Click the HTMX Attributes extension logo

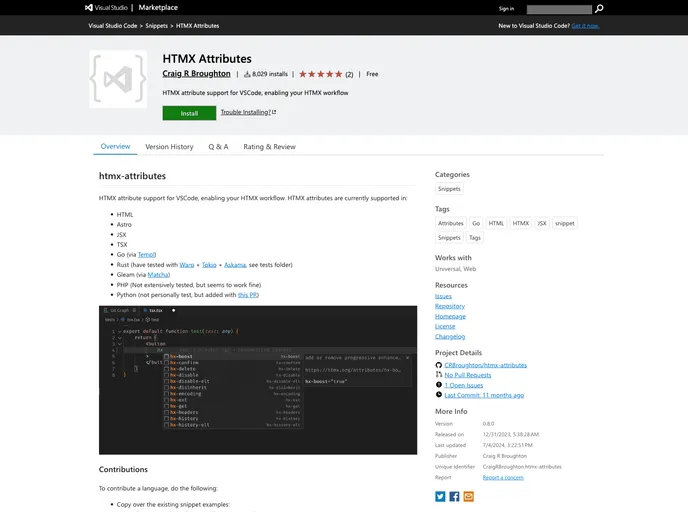coord(118,79)
